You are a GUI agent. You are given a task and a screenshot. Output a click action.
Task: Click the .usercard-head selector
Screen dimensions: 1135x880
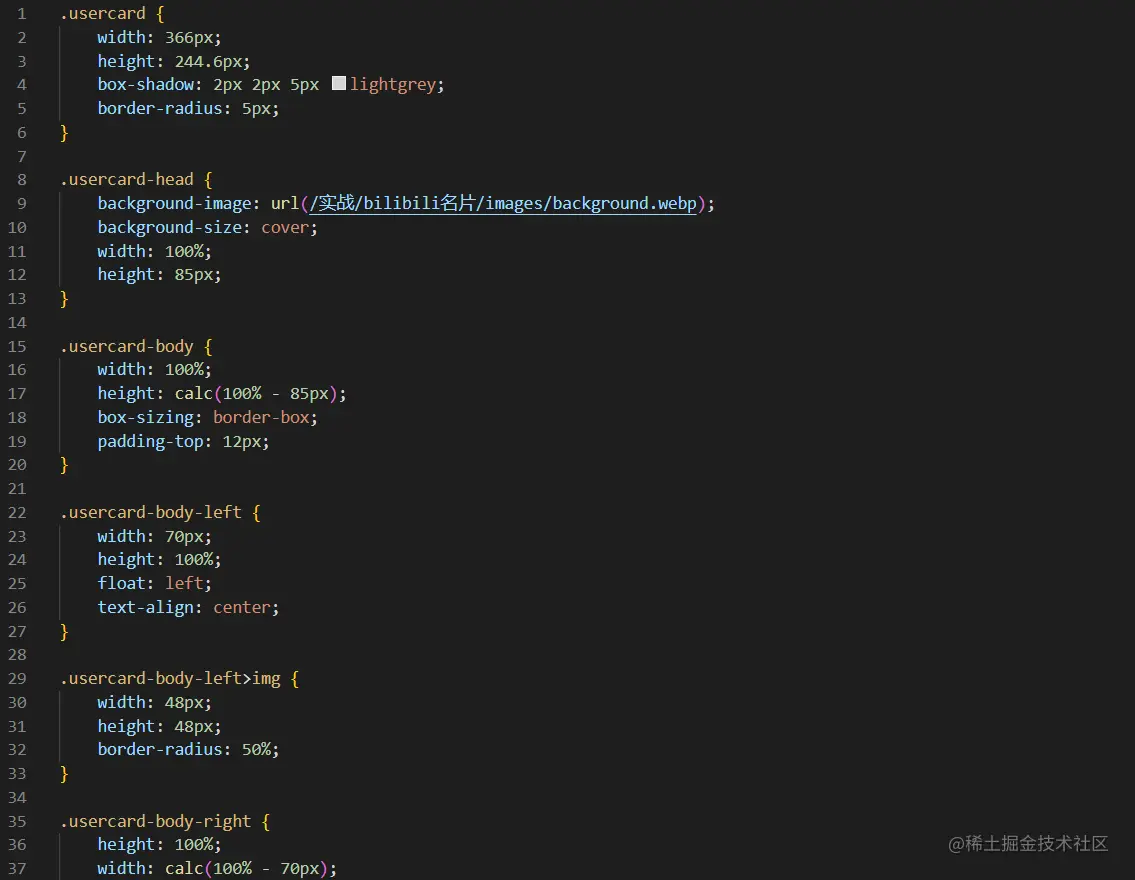127,179
